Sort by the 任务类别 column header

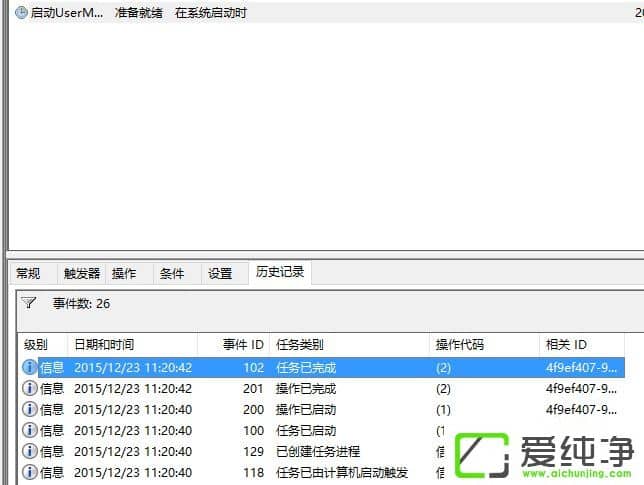(349, 344)
